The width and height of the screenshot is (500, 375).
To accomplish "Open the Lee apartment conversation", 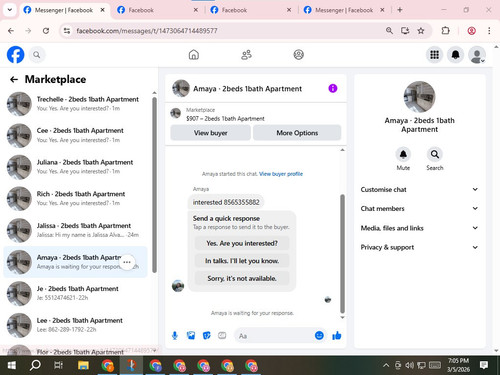I will click(75, 325).
